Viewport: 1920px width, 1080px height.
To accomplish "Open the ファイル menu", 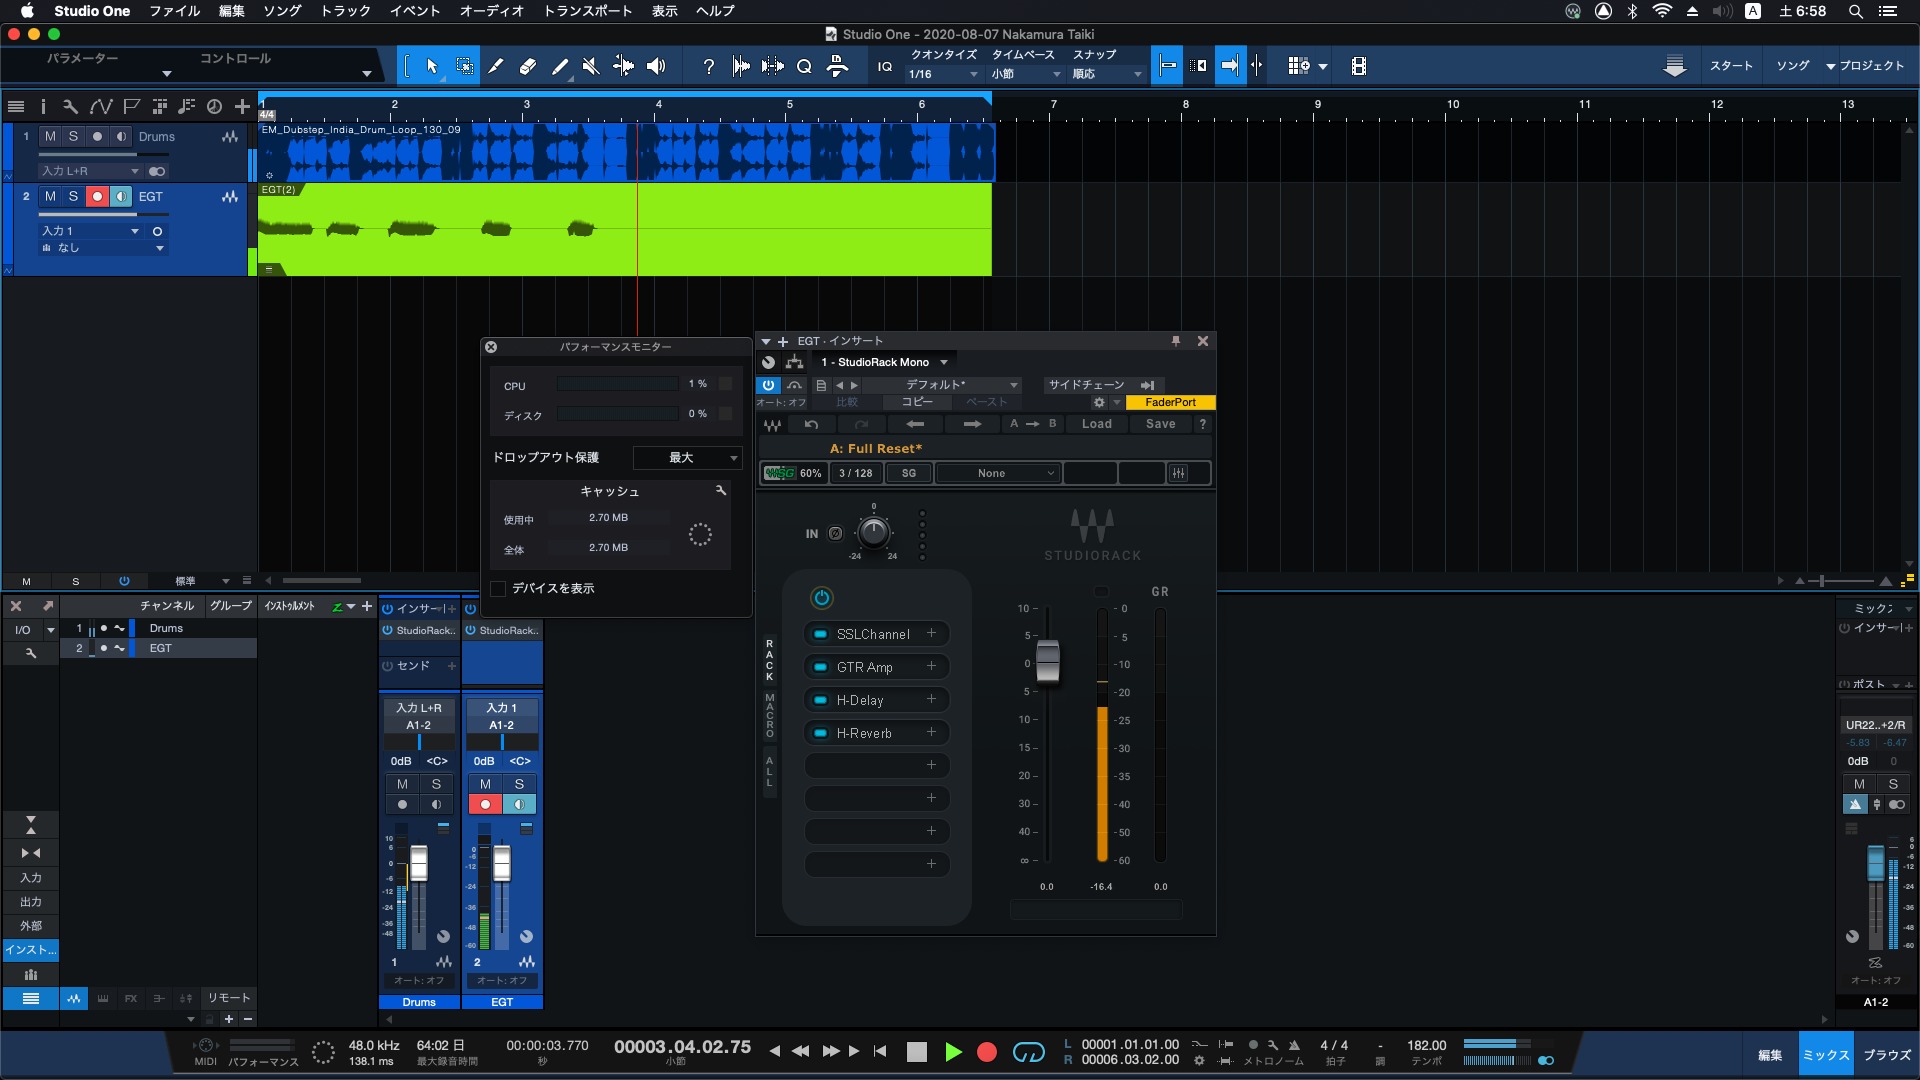I will click(x=175, y=11).
